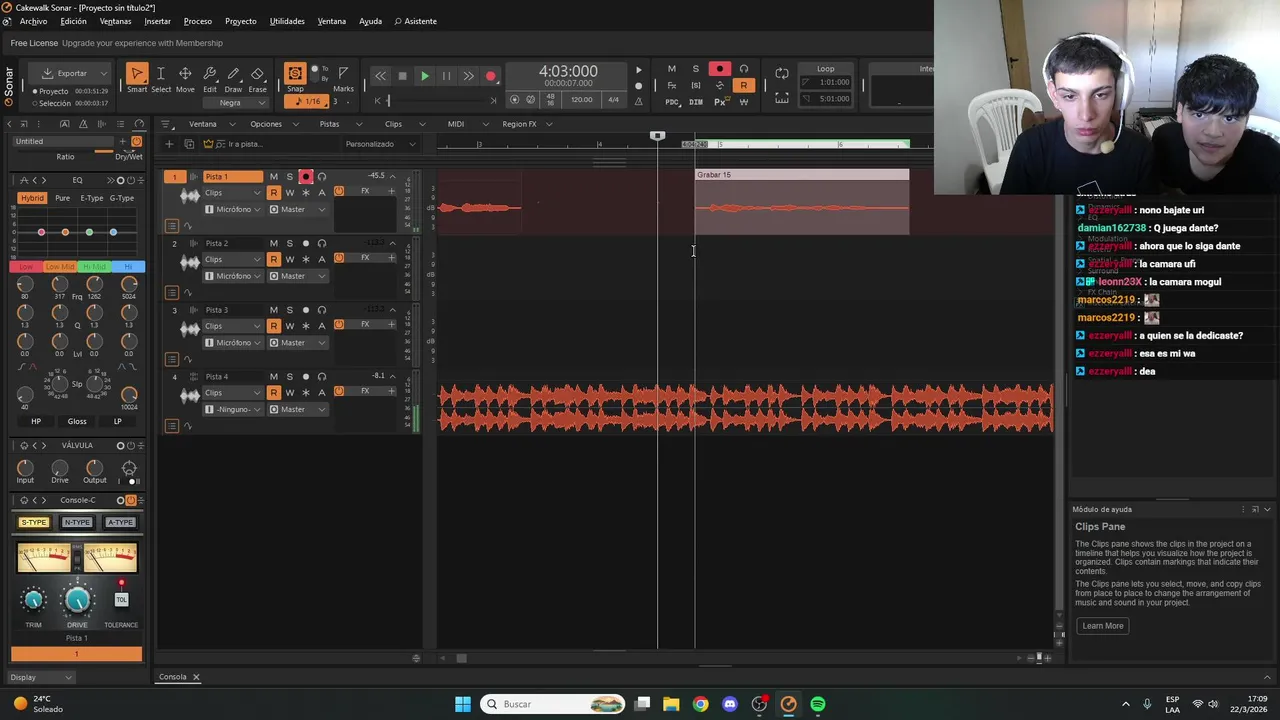The width and height of the screenshot is (1280, 720).
Task: Toggle FX rack power on Pista 3
Action: (339, 324)
